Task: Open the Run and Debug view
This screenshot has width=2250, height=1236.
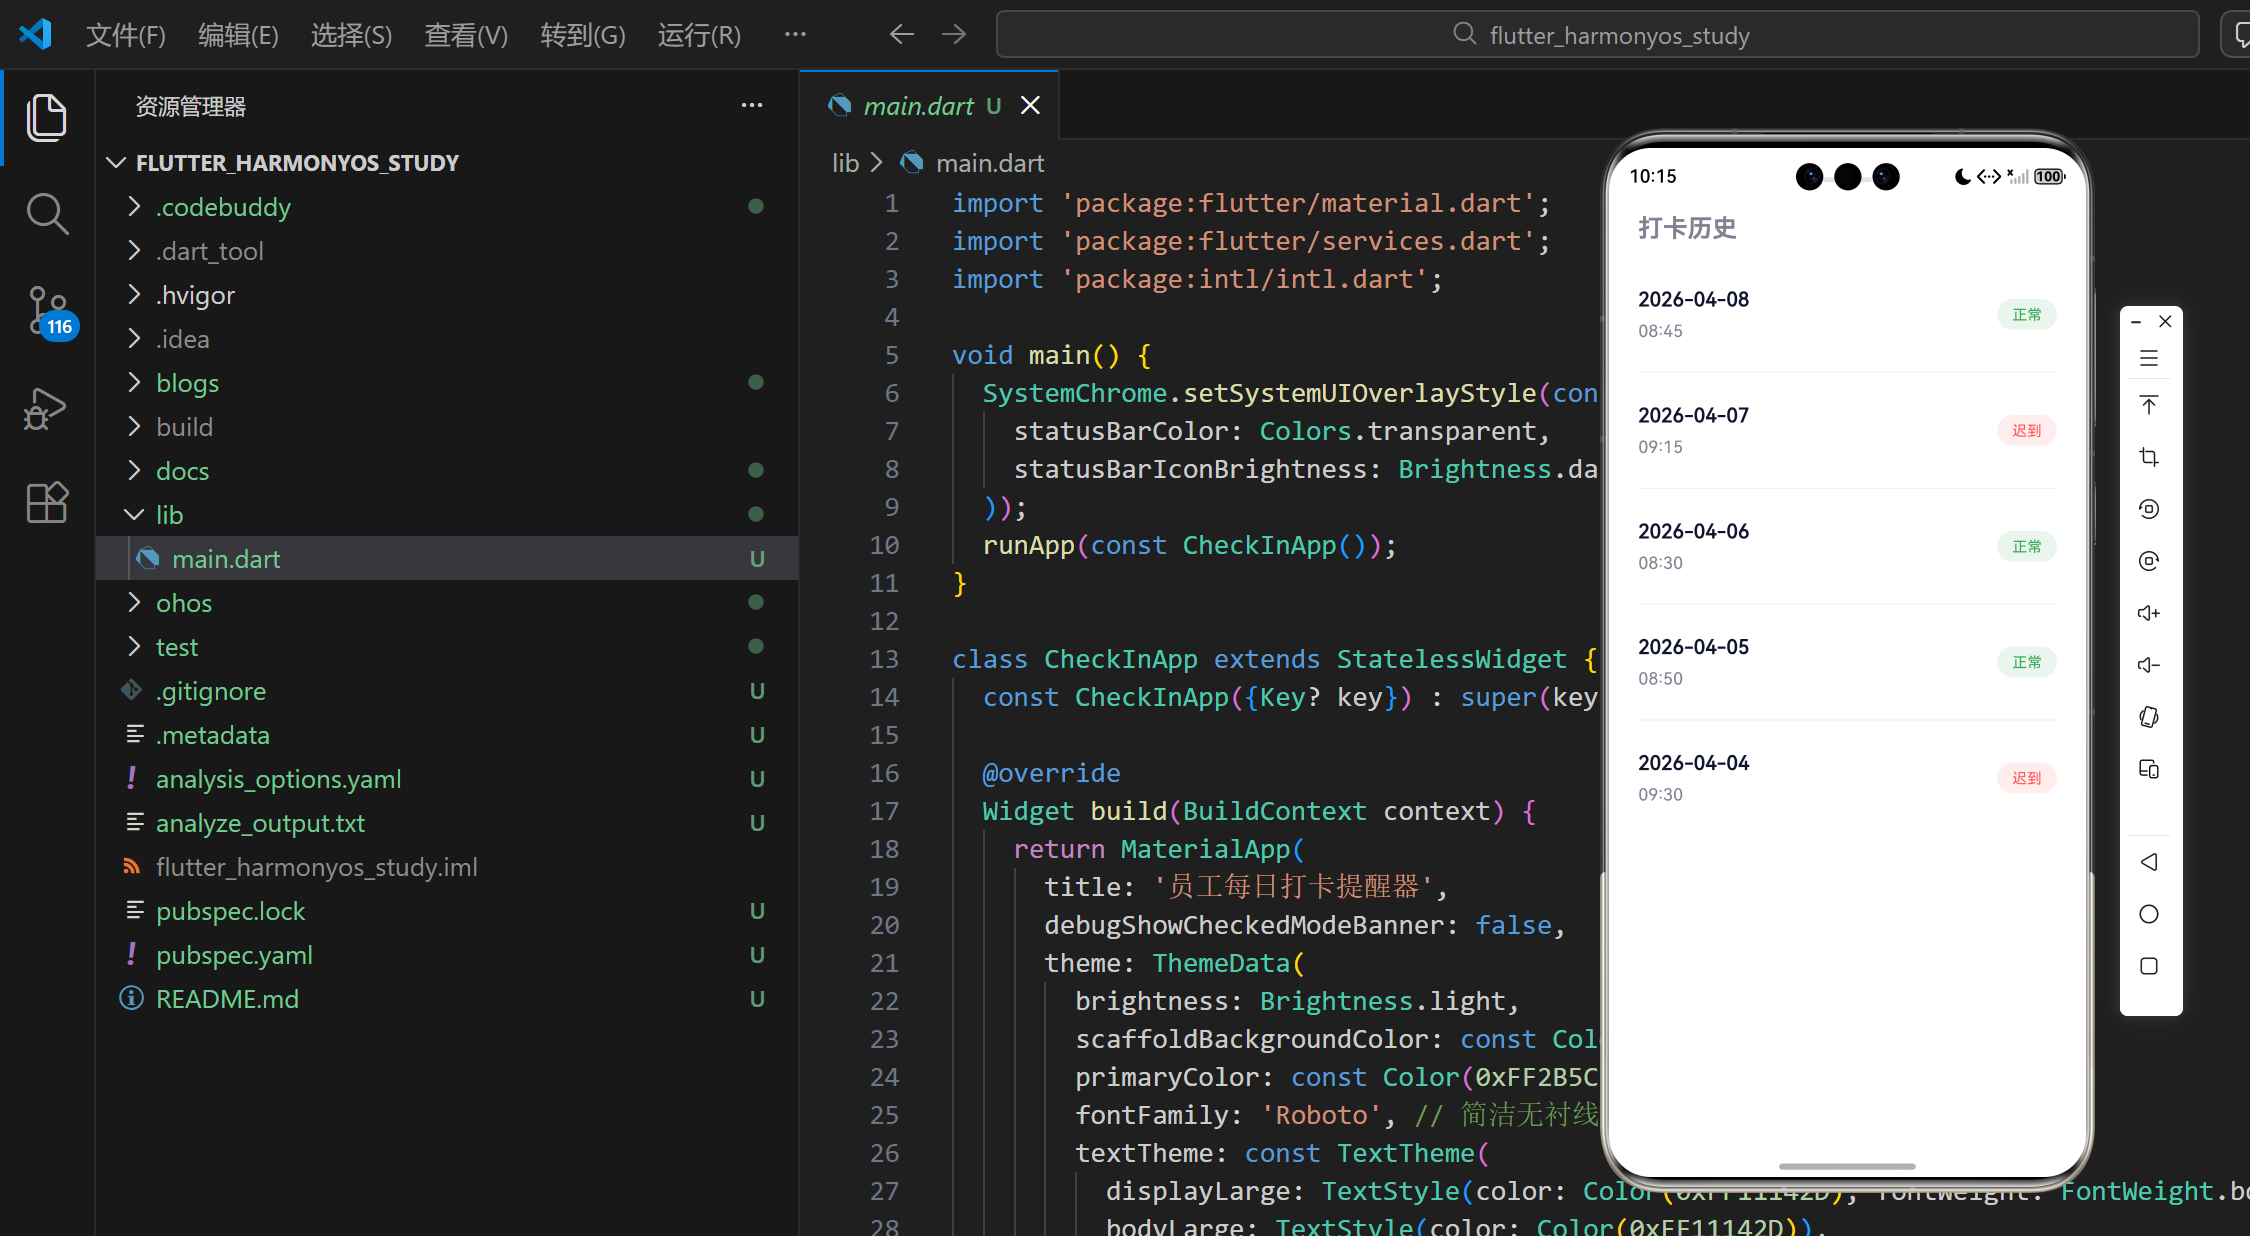Action: click(46, 408)
